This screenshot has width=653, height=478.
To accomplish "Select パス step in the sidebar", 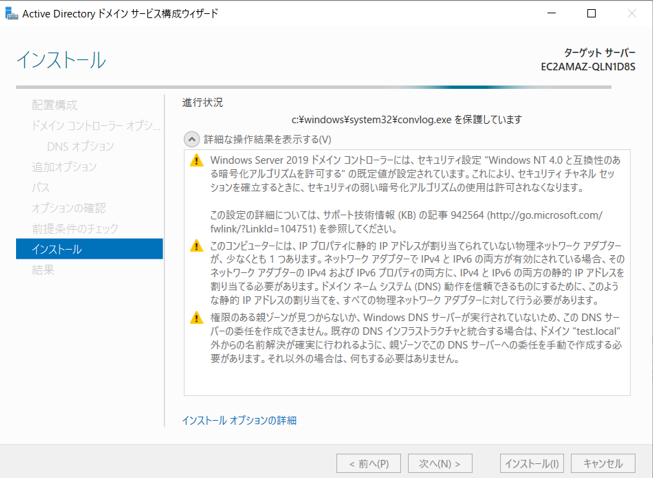I will tap(40, 187).
